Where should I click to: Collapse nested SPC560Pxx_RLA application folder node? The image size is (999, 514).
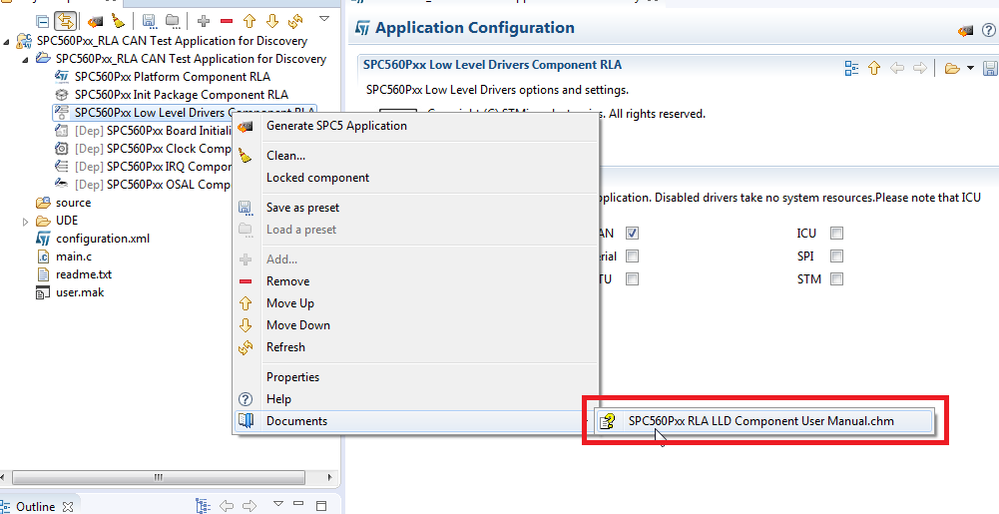click(x=25, y=60)
